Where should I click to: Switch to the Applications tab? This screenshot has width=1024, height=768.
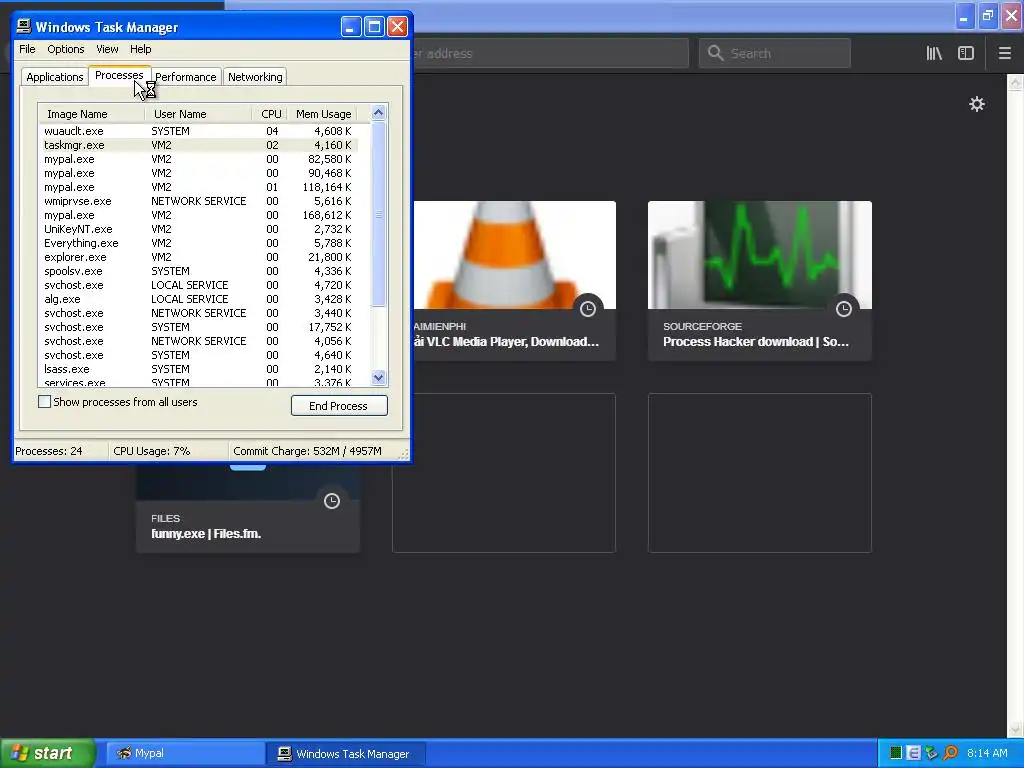tap(55, 77)
